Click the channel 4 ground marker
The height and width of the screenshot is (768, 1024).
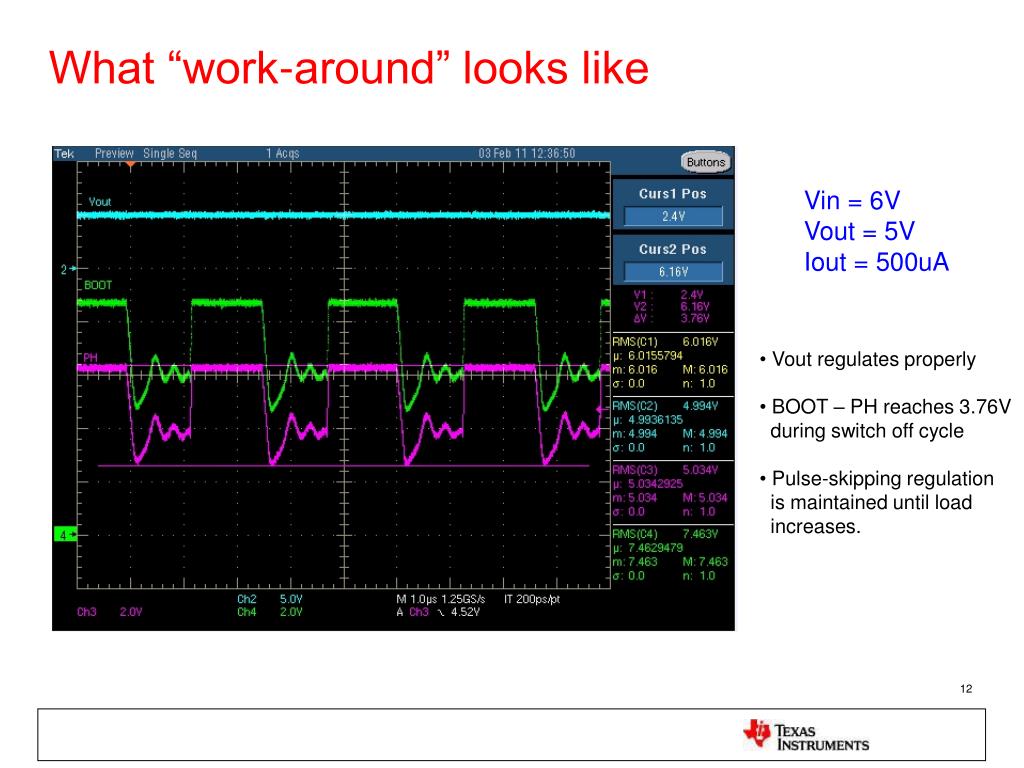(65, 535)
